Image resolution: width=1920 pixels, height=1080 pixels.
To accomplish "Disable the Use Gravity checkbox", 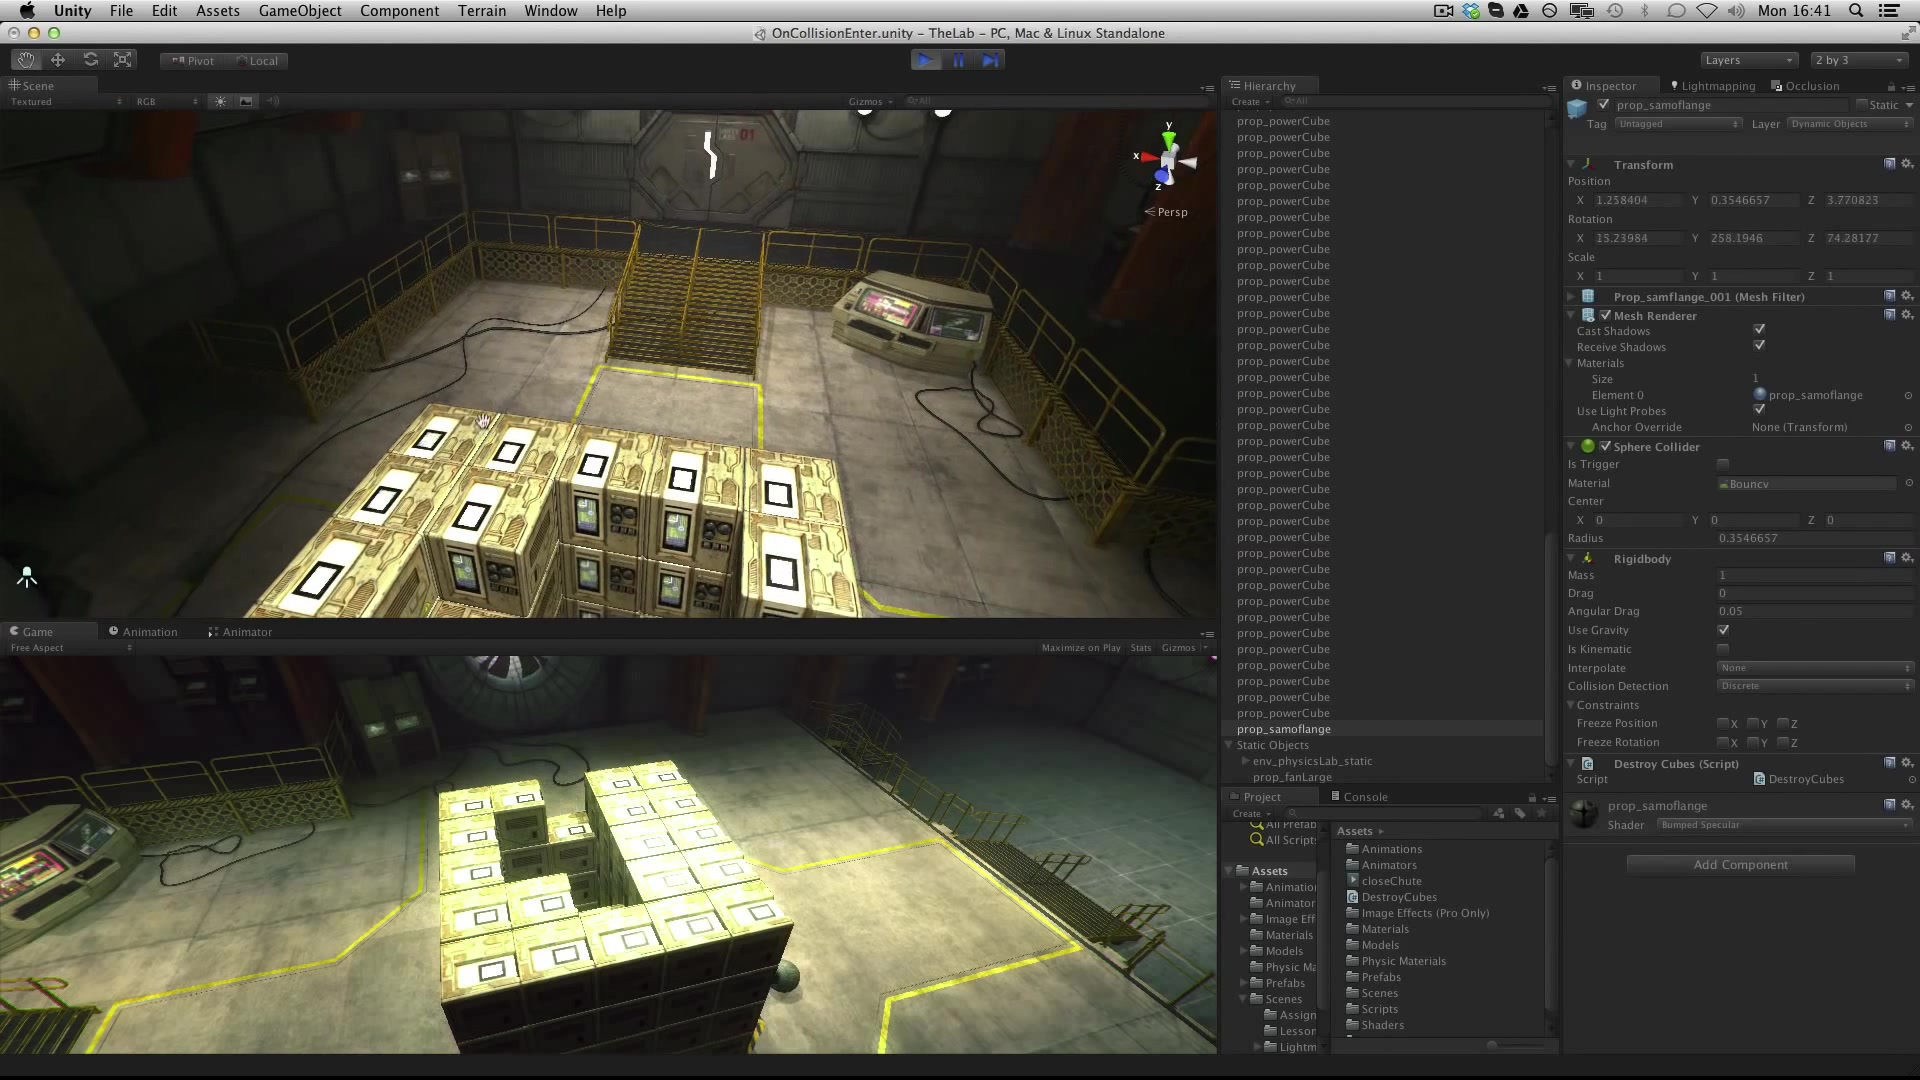I will click(x=1723, y=630).
